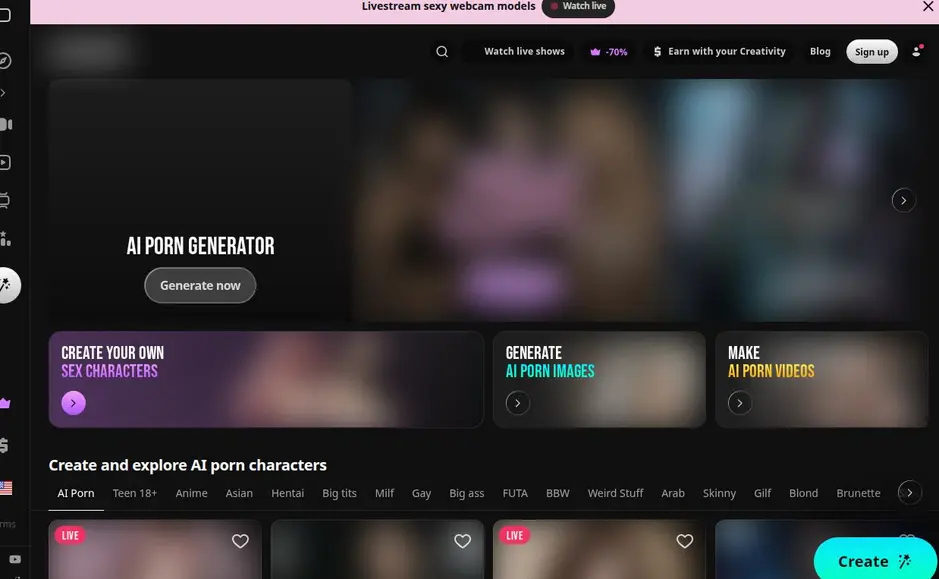The image size is (939, 579).
Task: Open the user profile icon
Action: click(x=917, y=51)
